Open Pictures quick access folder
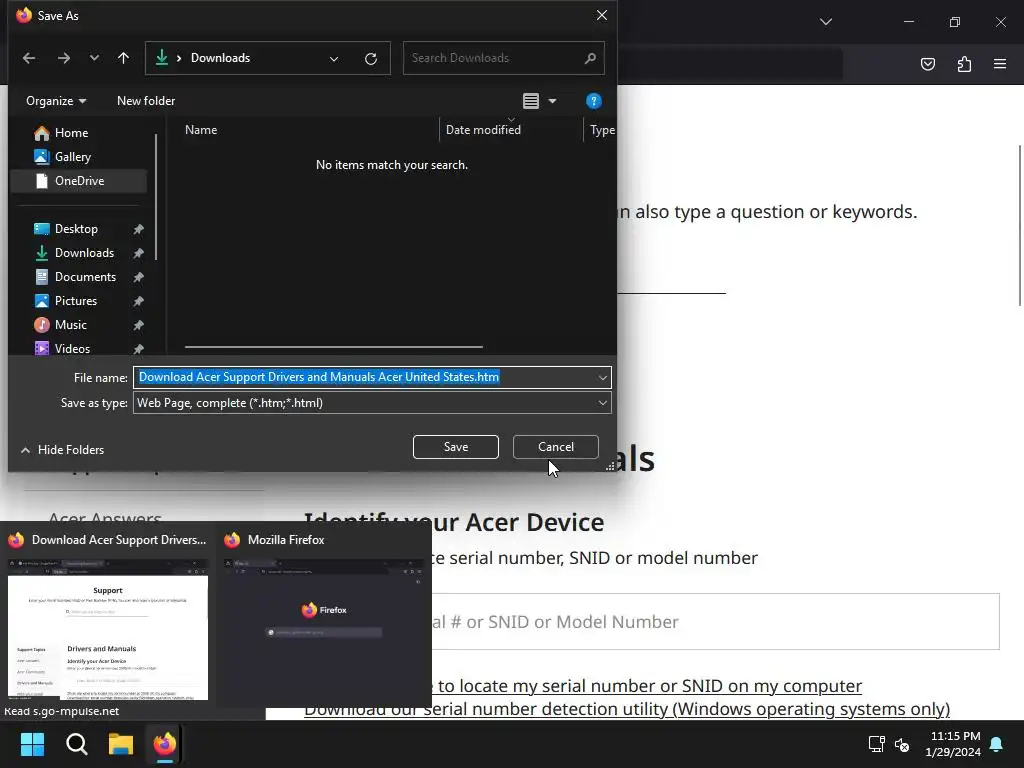The image size is (1024, 768). tap(76, 300)
